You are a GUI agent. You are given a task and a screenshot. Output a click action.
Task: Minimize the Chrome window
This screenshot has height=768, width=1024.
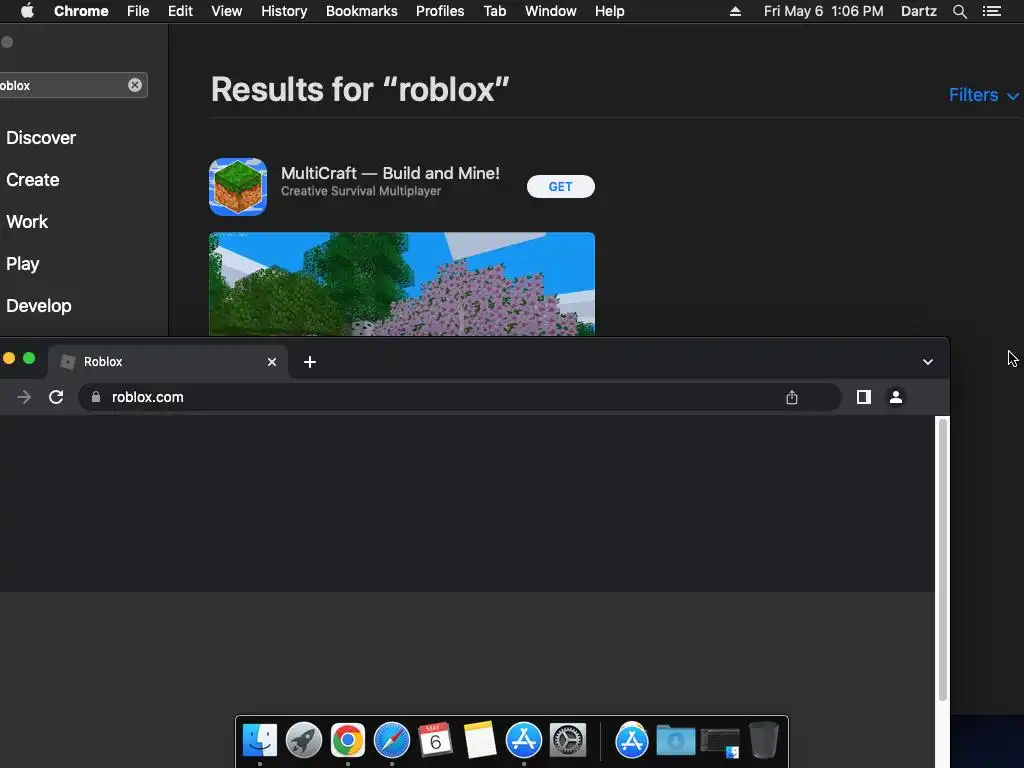(x=9, y=358)
